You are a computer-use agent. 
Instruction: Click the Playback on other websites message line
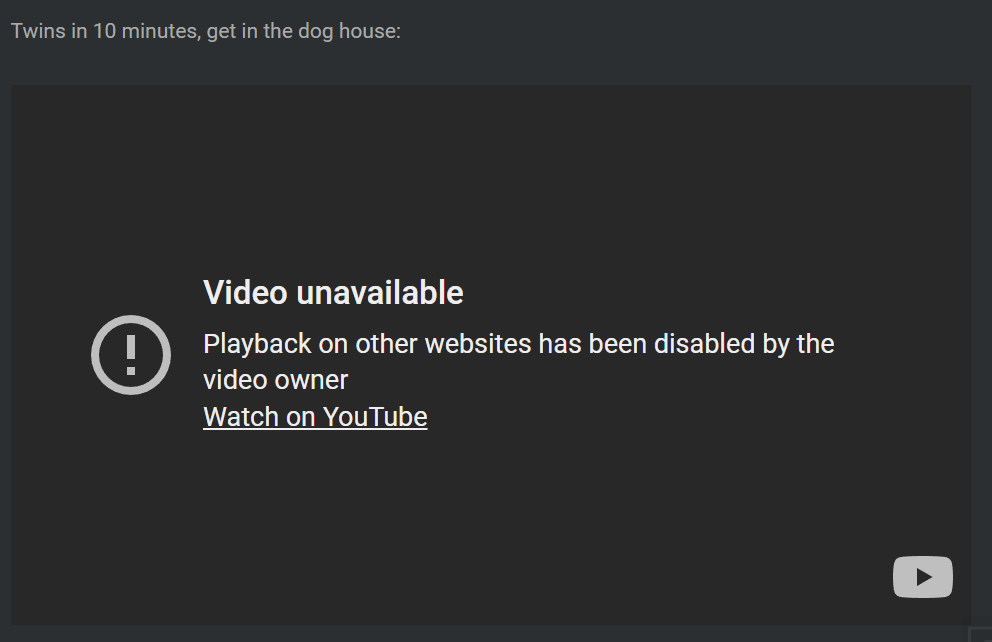pyautogui.click(x=519, y=344)
